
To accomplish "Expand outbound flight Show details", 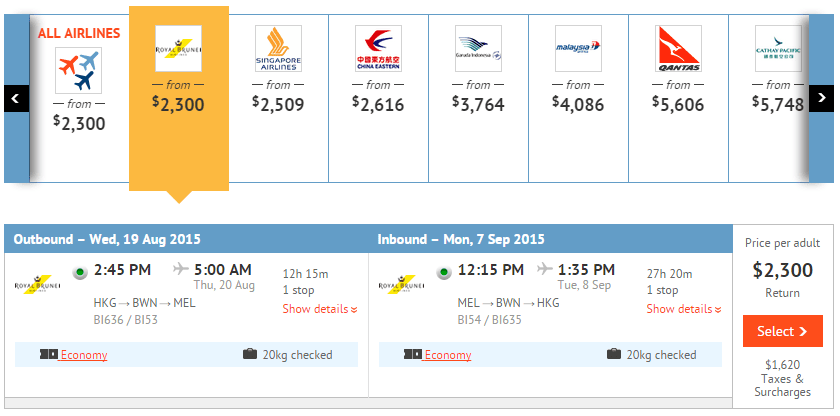I will (319, 309).
